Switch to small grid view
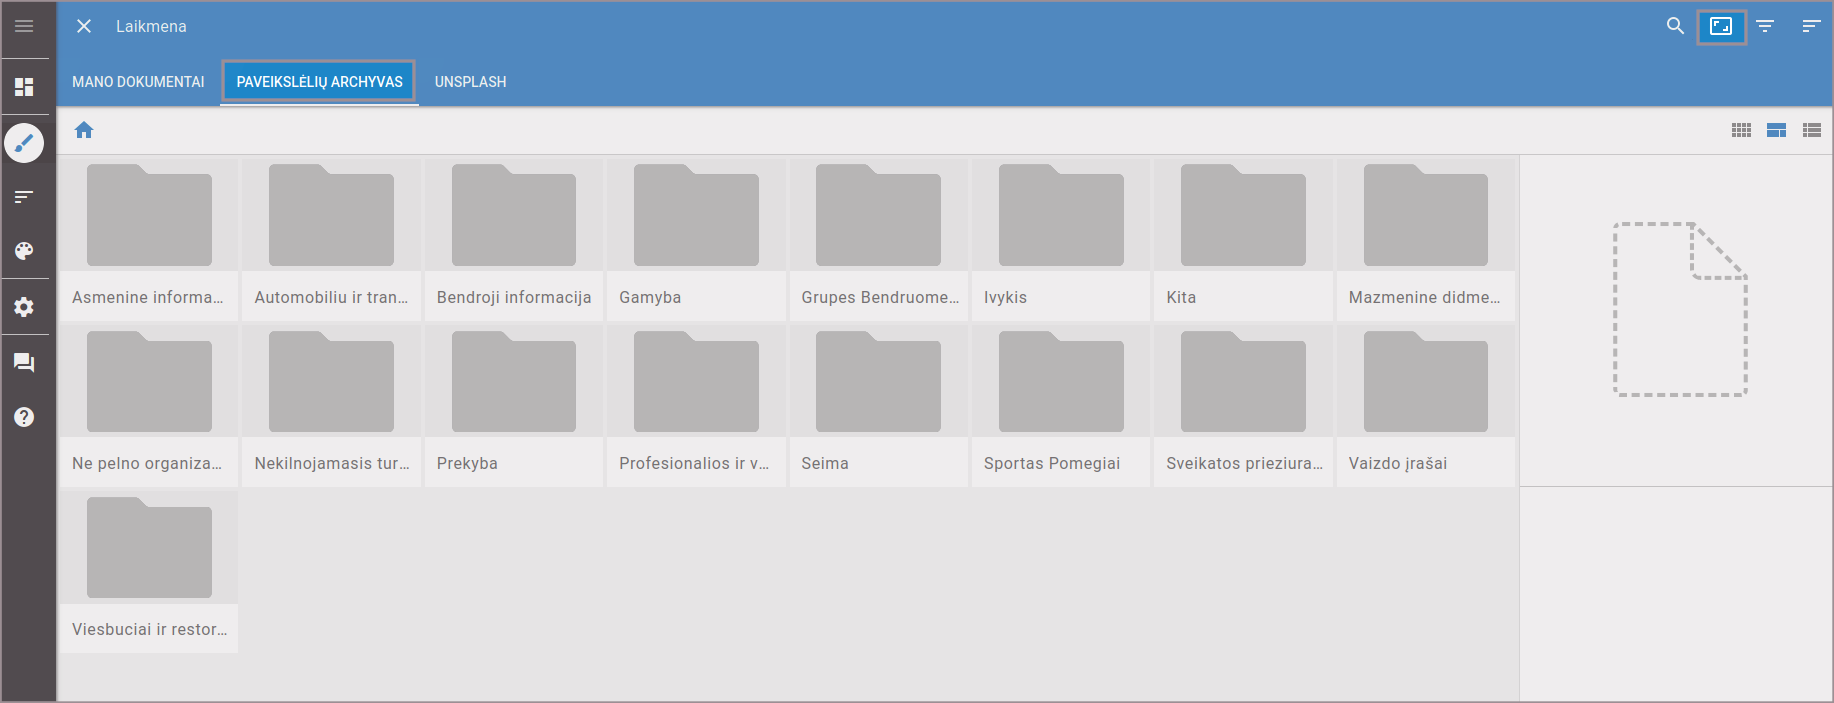 coord(1741,130)
